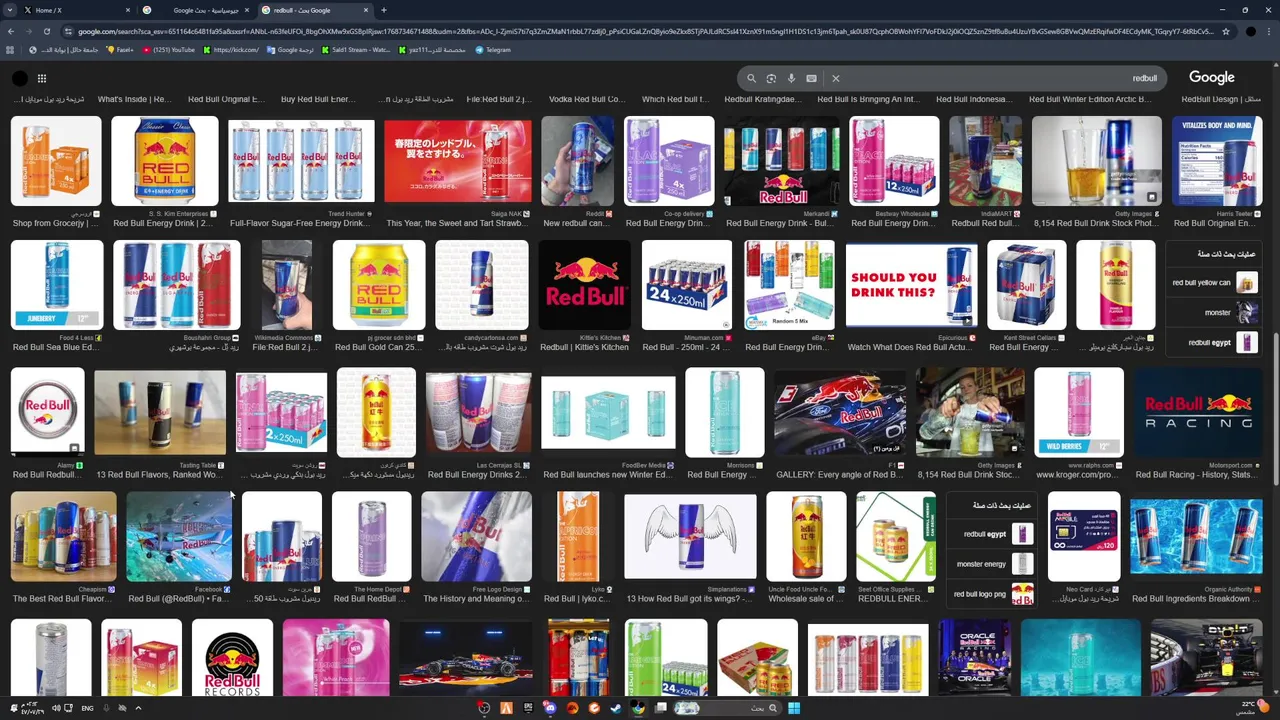Open the Japanese red Red Bull ad thumbnail
This screenshot has width=1280, height=720.
tap(458, 161)
